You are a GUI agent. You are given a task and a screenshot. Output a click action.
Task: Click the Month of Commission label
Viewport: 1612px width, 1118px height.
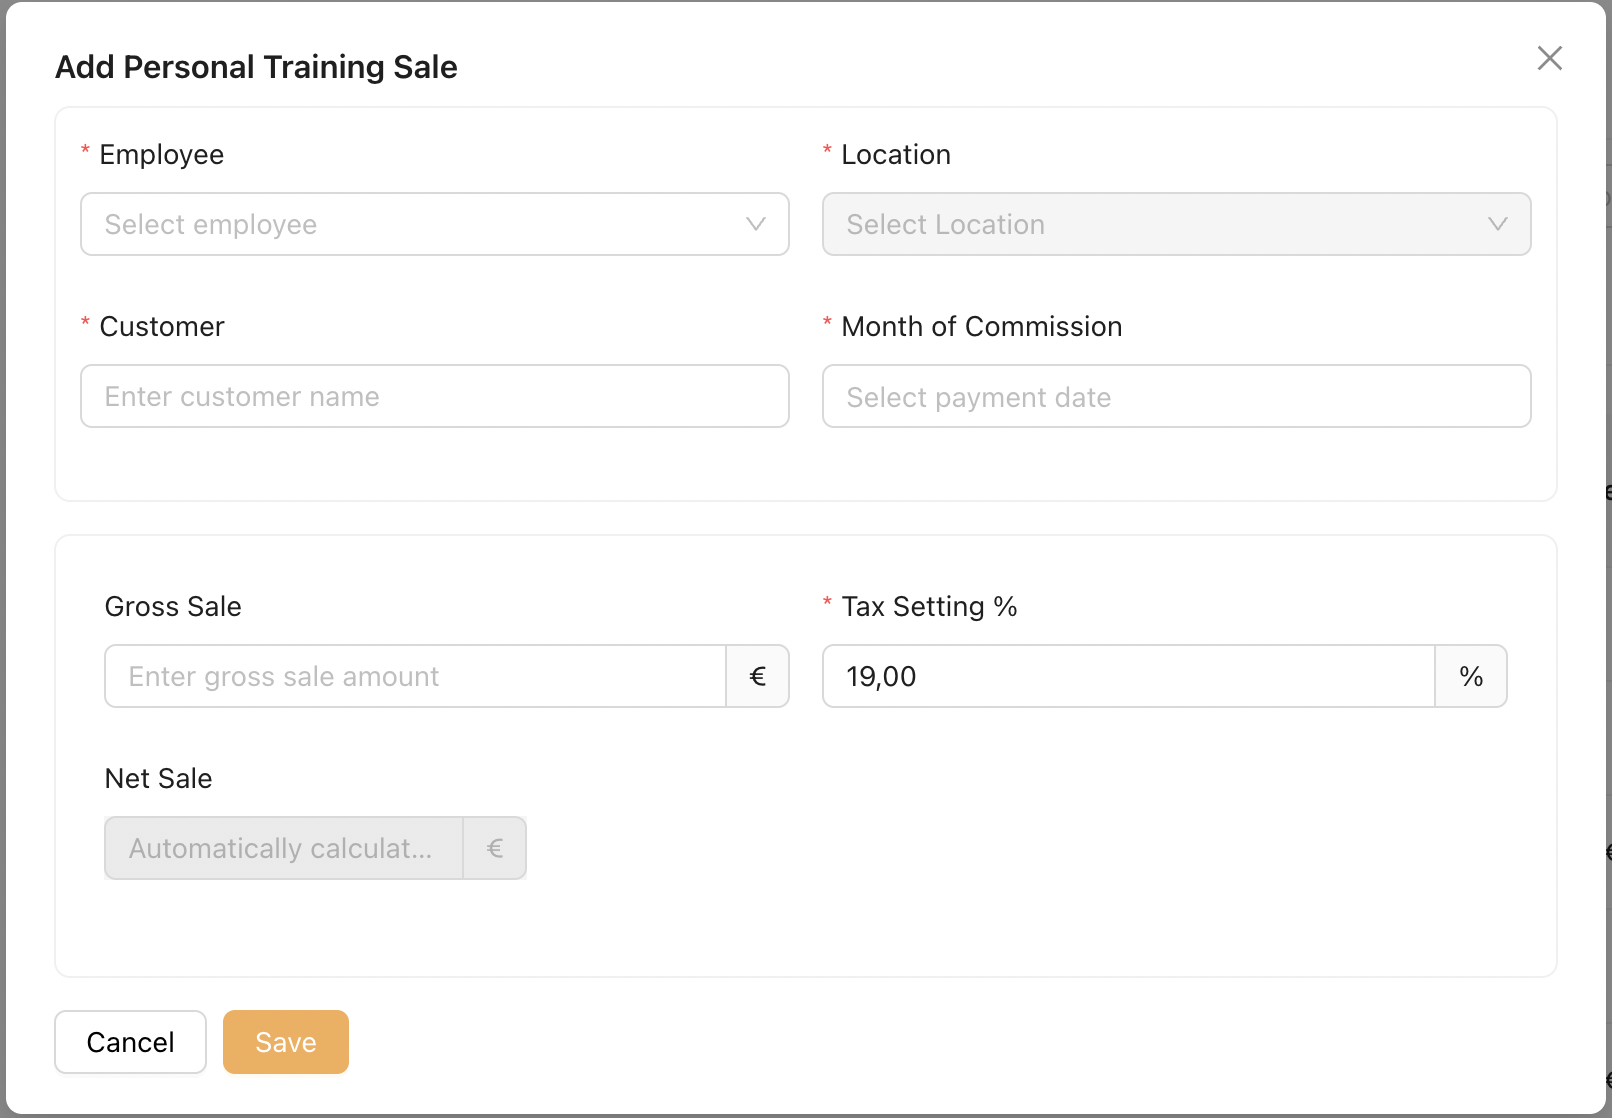pos(981,327)
